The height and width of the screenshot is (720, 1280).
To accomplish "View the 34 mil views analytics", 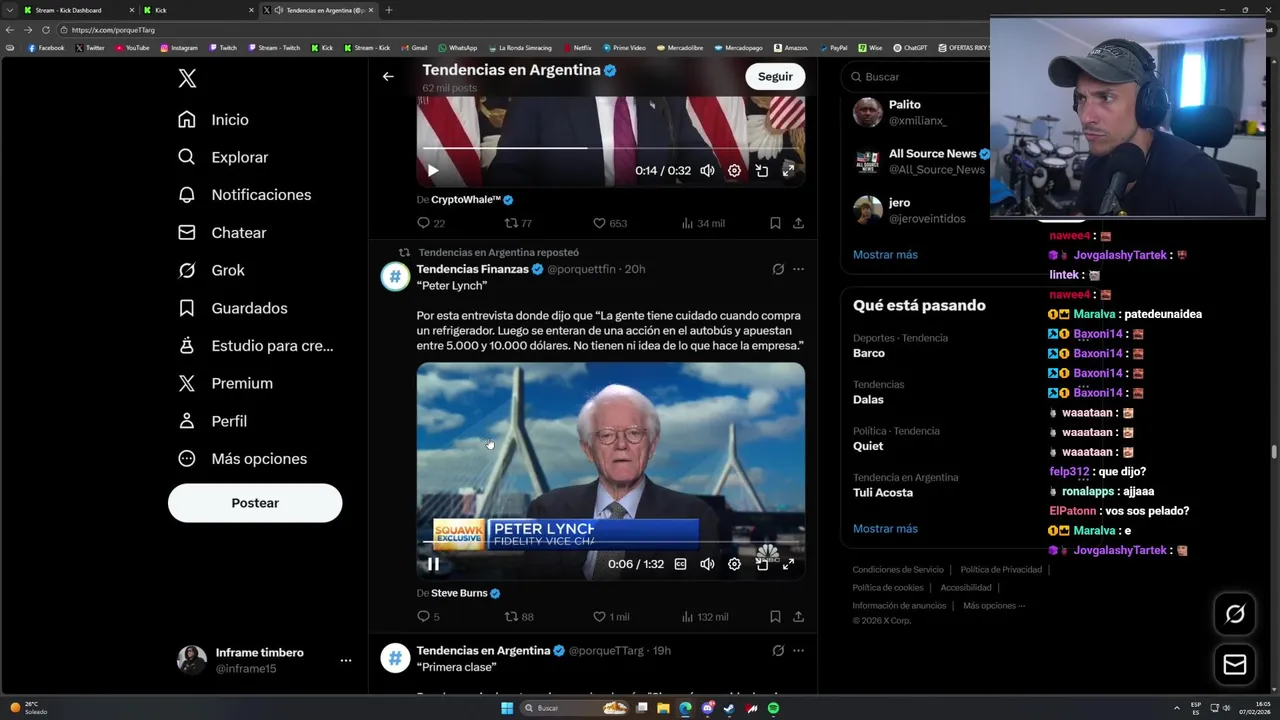I will [703, 223].
